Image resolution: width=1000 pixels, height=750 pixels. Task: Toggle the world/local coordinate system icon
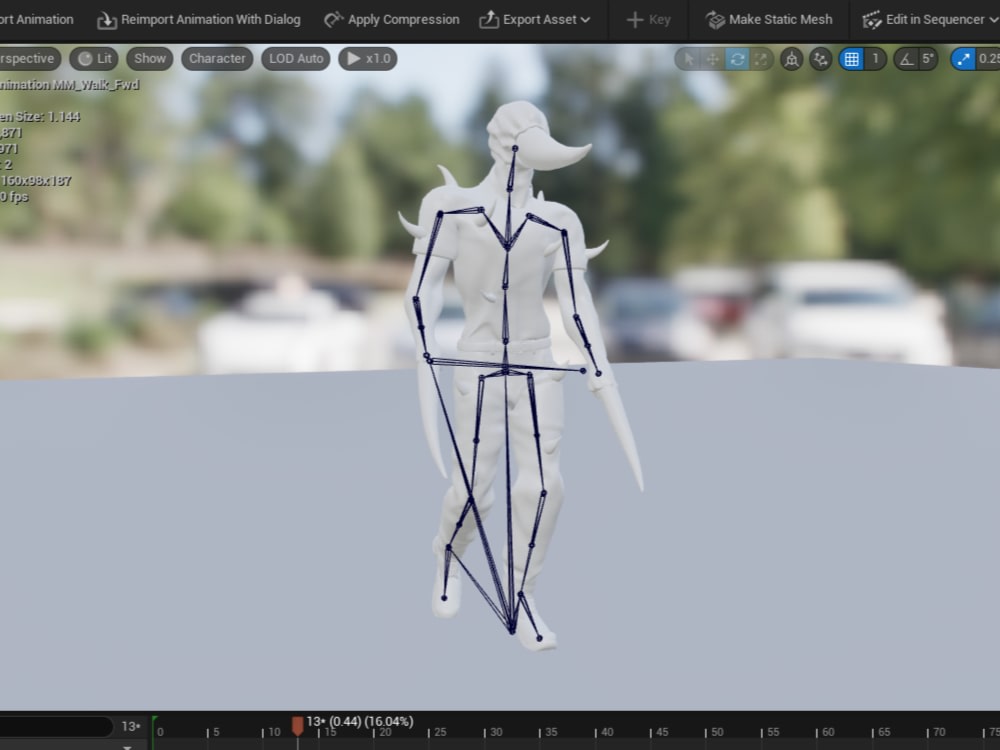(791, 59)
